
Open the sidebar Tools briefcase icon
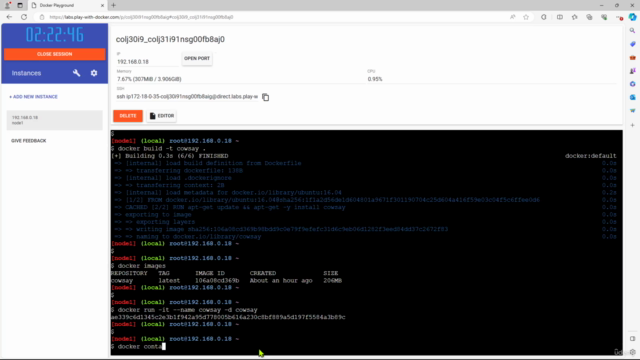(x=633, y=58)
